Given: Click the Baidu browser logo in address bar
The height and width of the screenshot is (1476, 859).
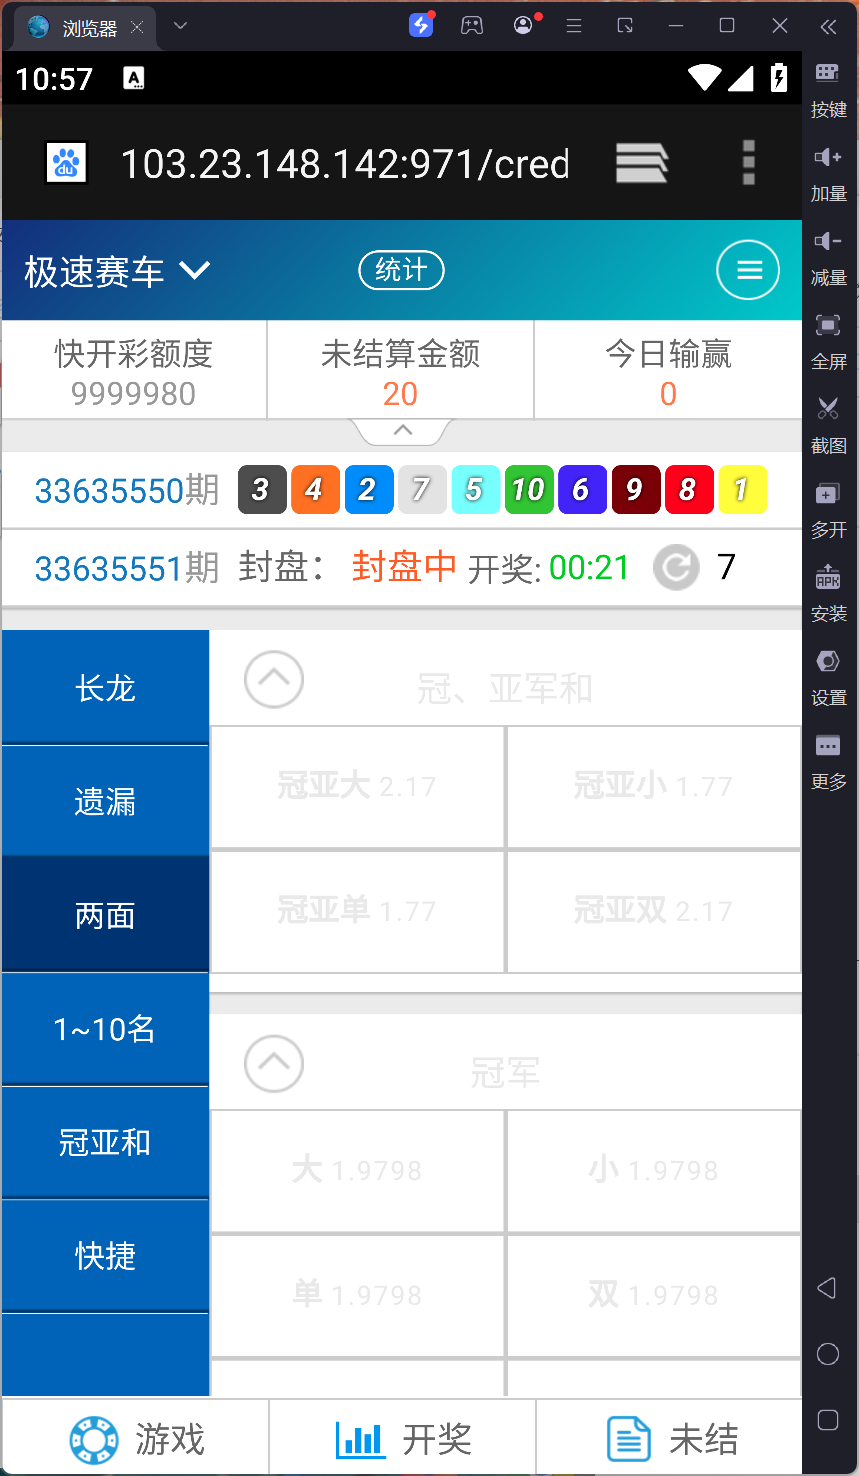Looking at the screenshot, I should pos(65,163).
